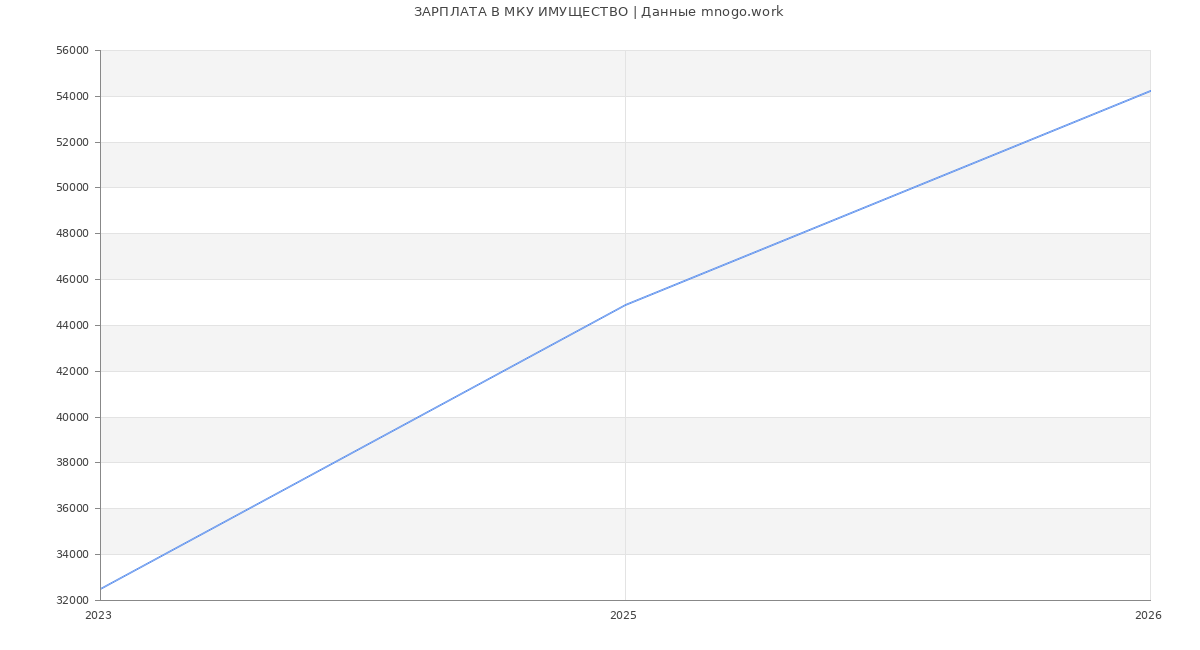Select the line's bend point at 2025
Viewport: 1200px width, 650px height.
pyautogui.click(x=625, y=305)
